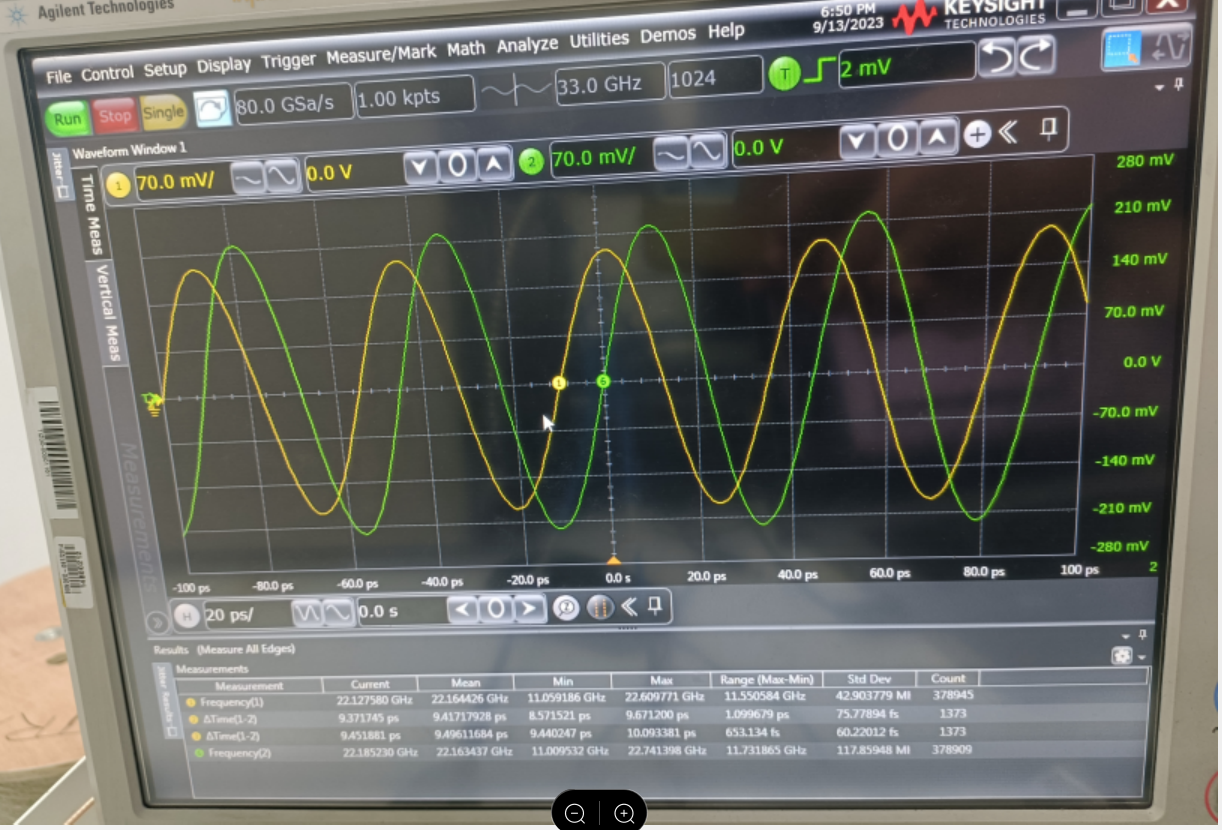Expand the Measurements side panel arrow

(155, 620)
